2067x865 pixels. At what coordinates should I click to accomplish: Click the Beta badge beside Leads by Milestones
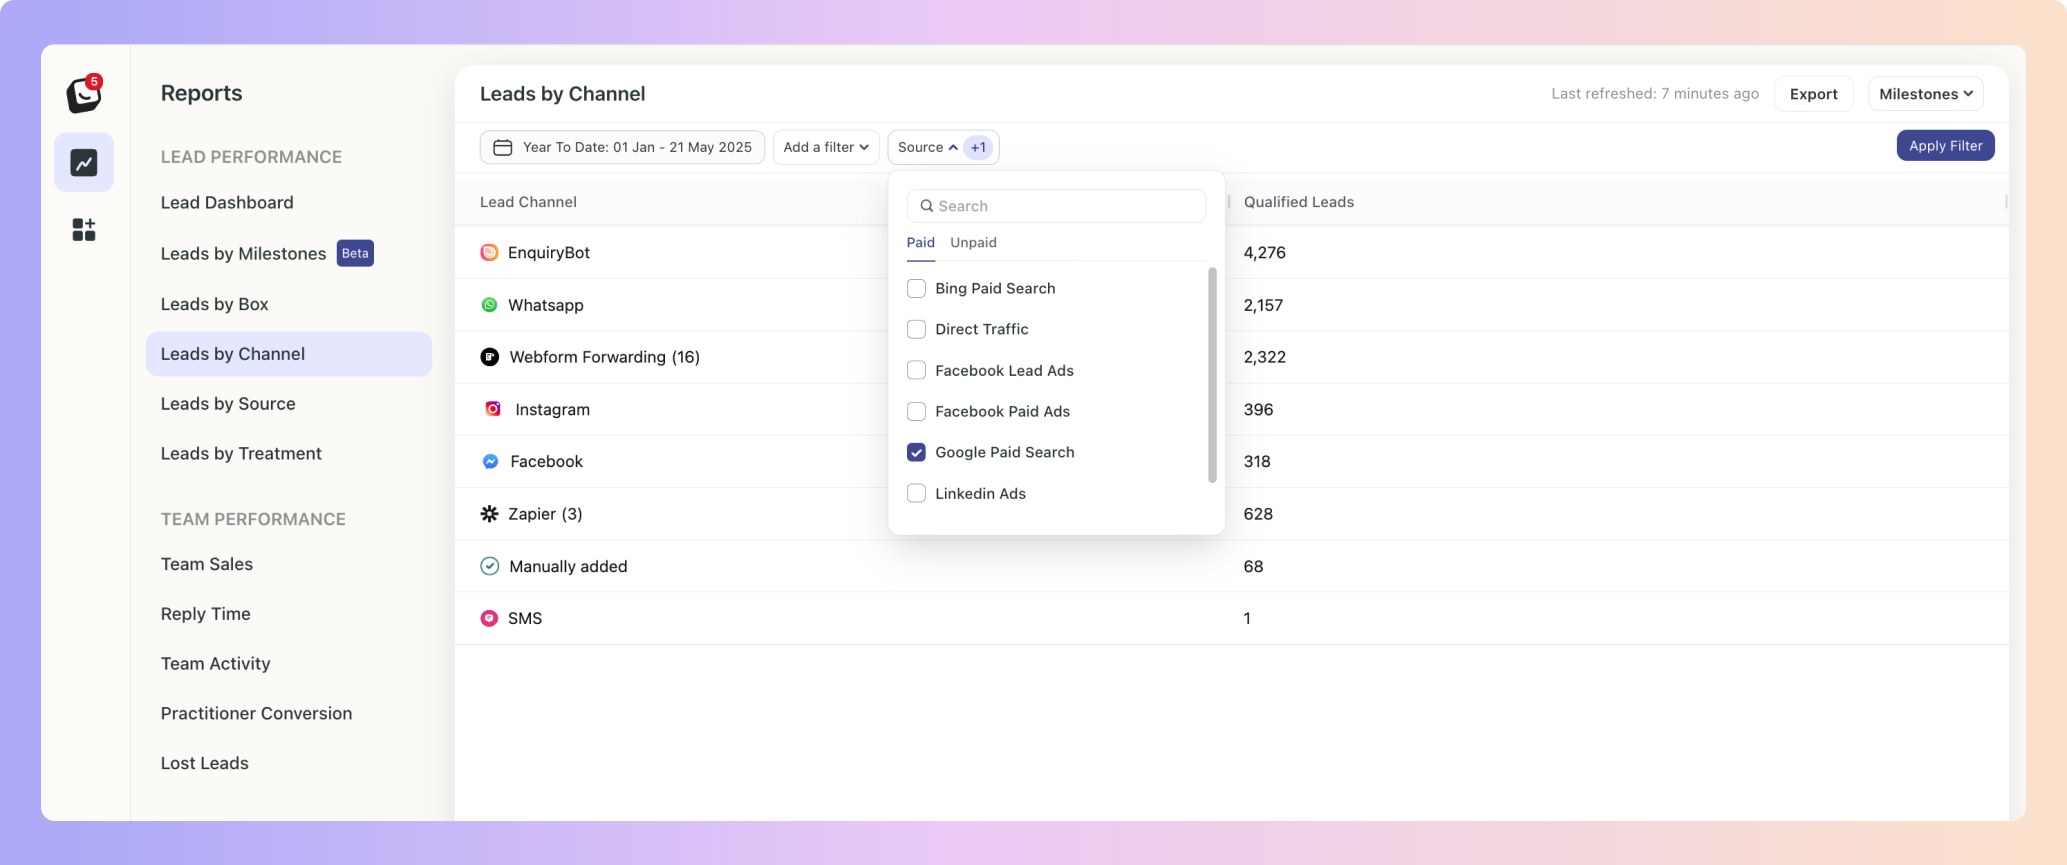click(x=355, y=253)
